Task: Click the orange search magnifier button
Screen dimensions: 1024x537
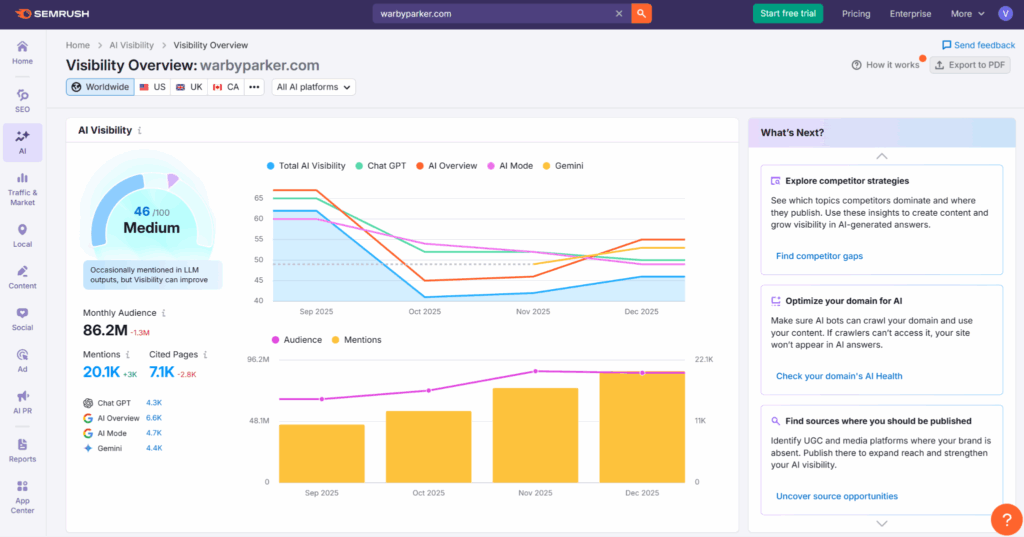Action: (641, 14)
